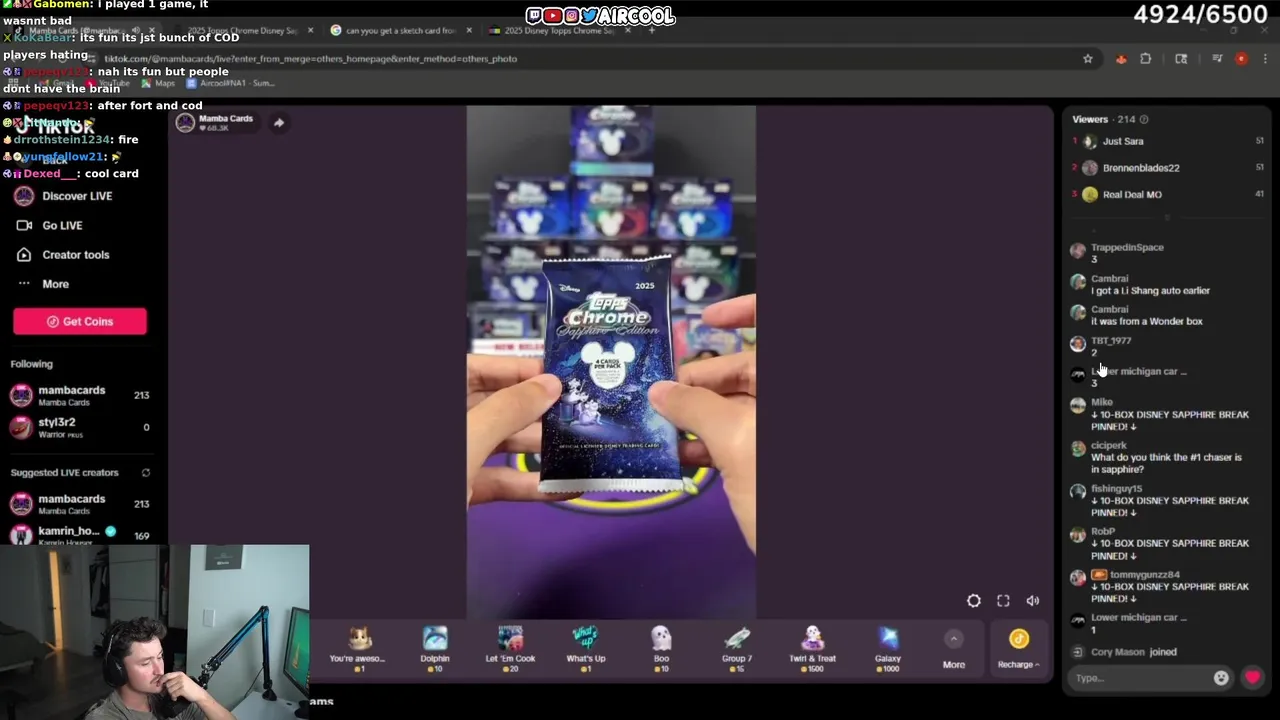This screenshot has height=720, width=1280.
Task: Send the Twirl & Treat gift
Action: [812, 647]
